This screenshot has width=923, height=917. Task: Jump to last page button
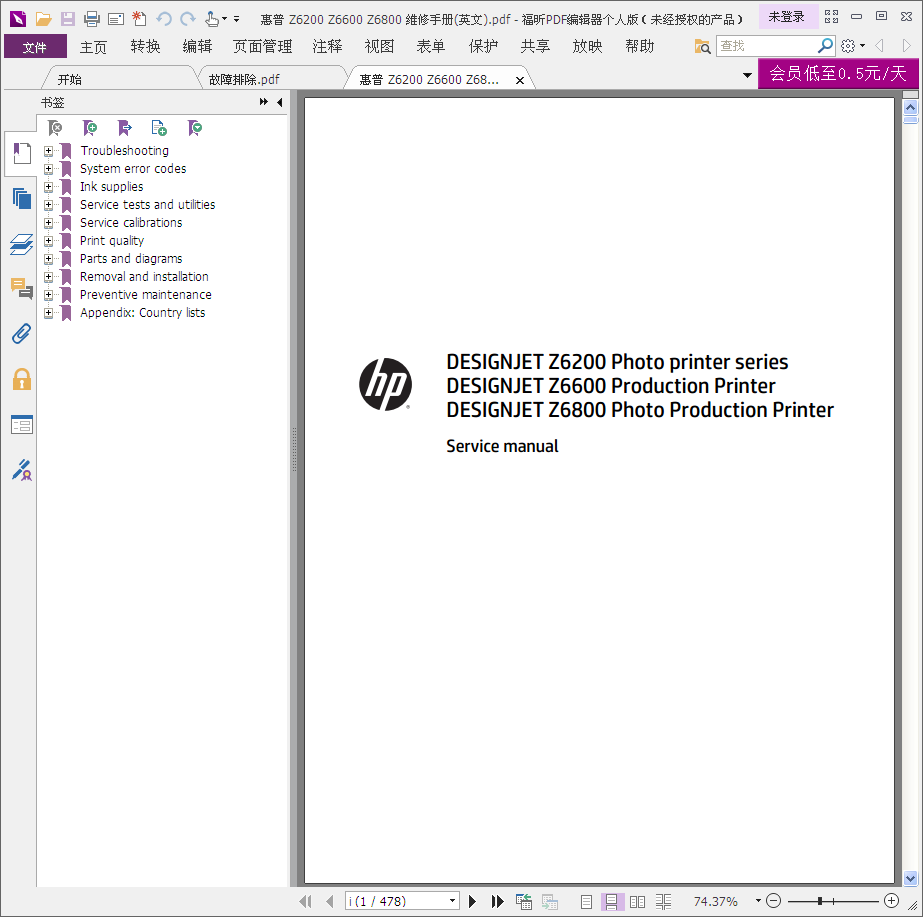(x=497, y=901)
